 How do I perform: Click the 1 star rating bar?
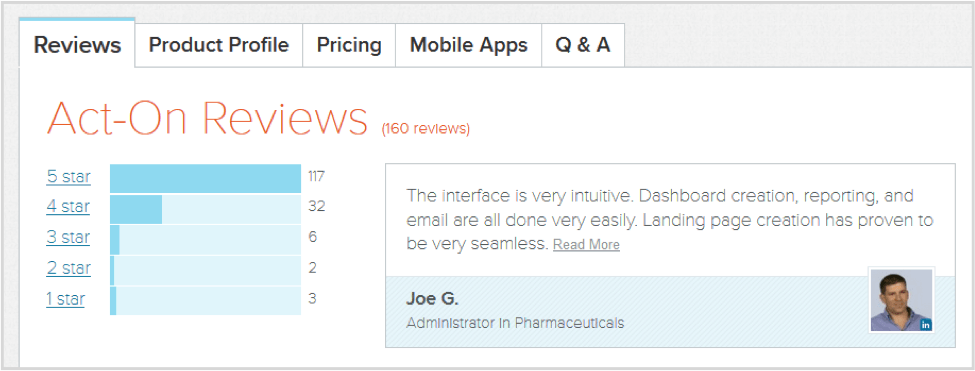point(205,301)
